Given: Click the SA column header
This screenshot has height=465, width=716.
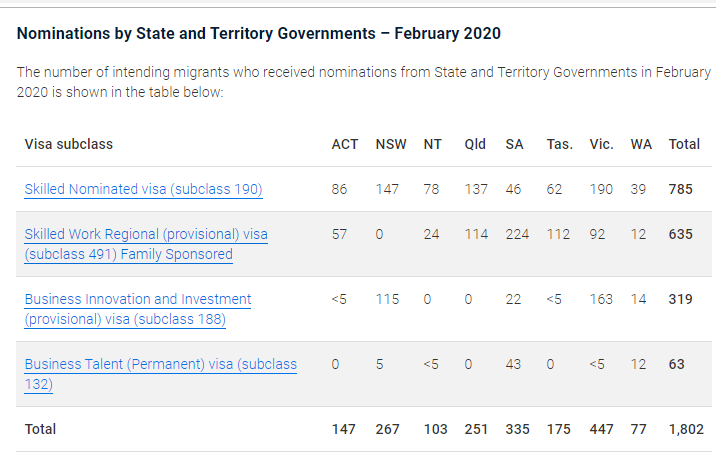Looking at the screenshot, I should point(514,144).
